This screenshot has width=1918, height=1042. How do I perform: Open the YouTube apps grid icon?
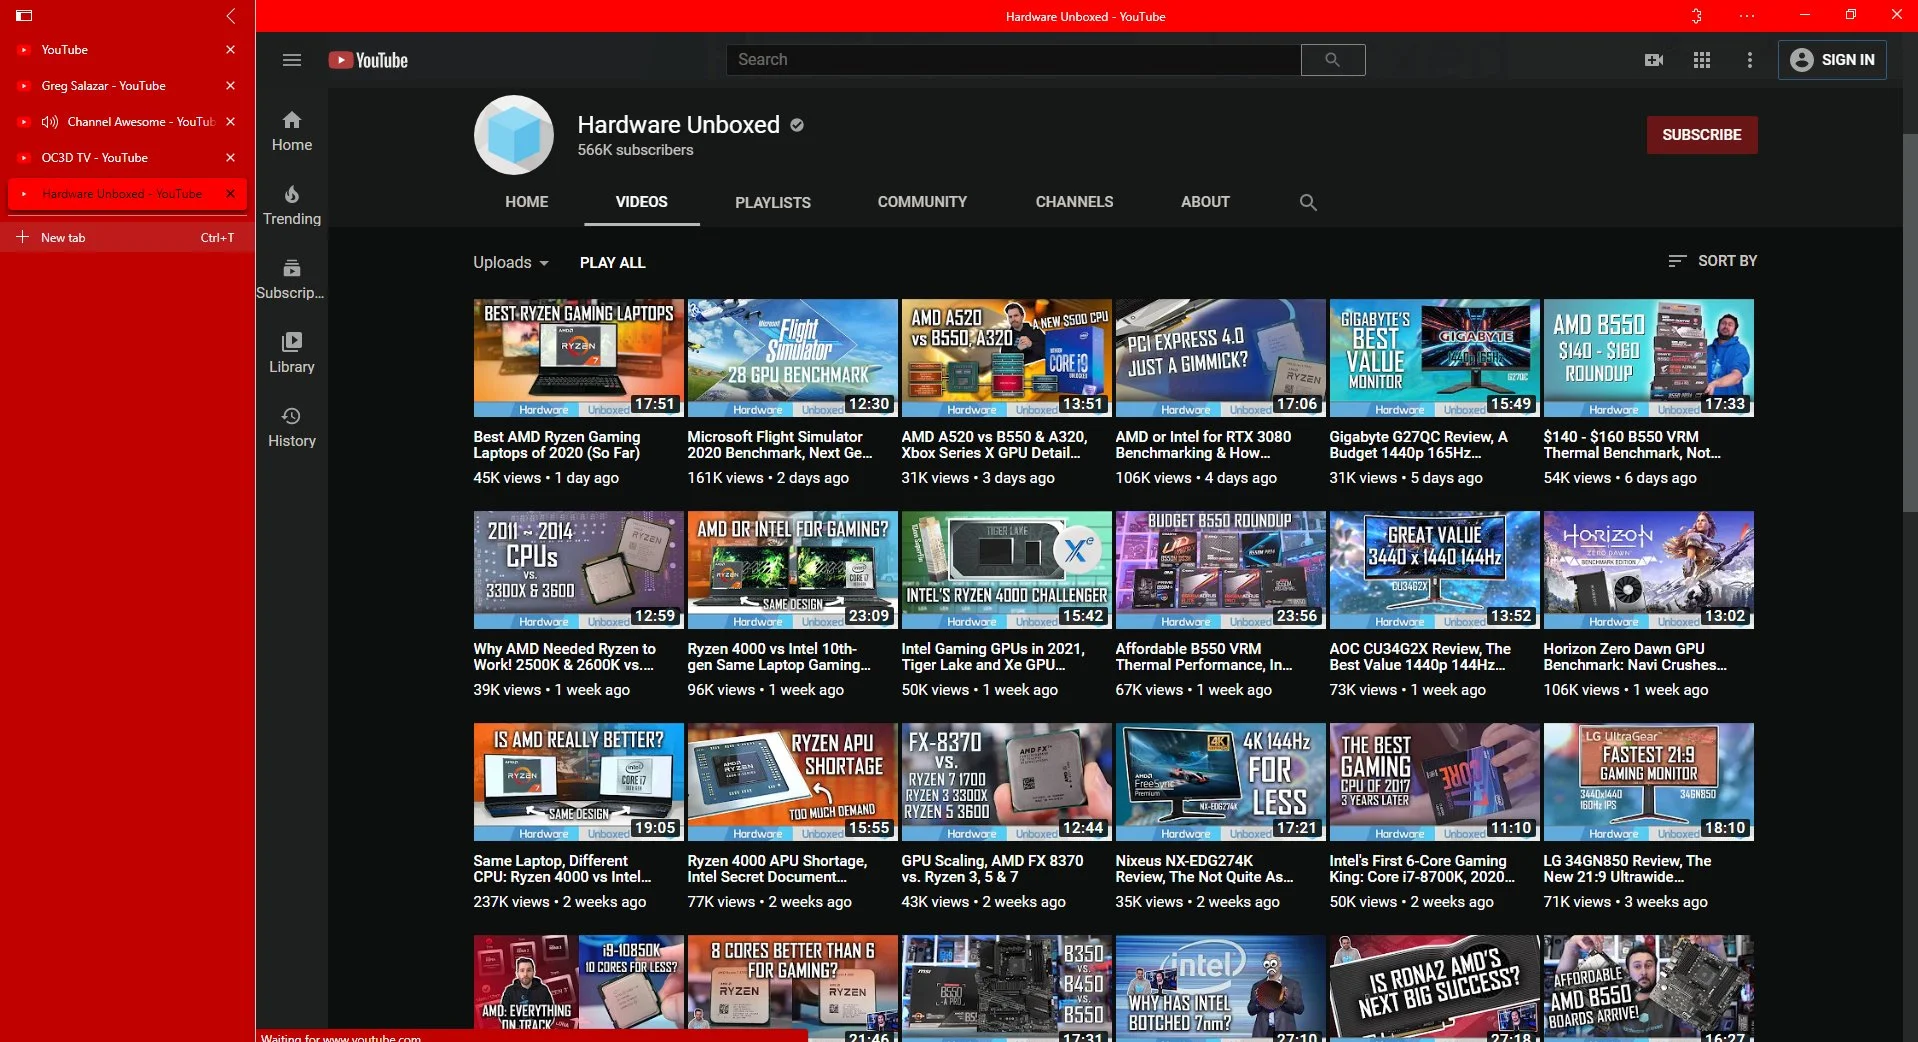tap(1701, 60)
